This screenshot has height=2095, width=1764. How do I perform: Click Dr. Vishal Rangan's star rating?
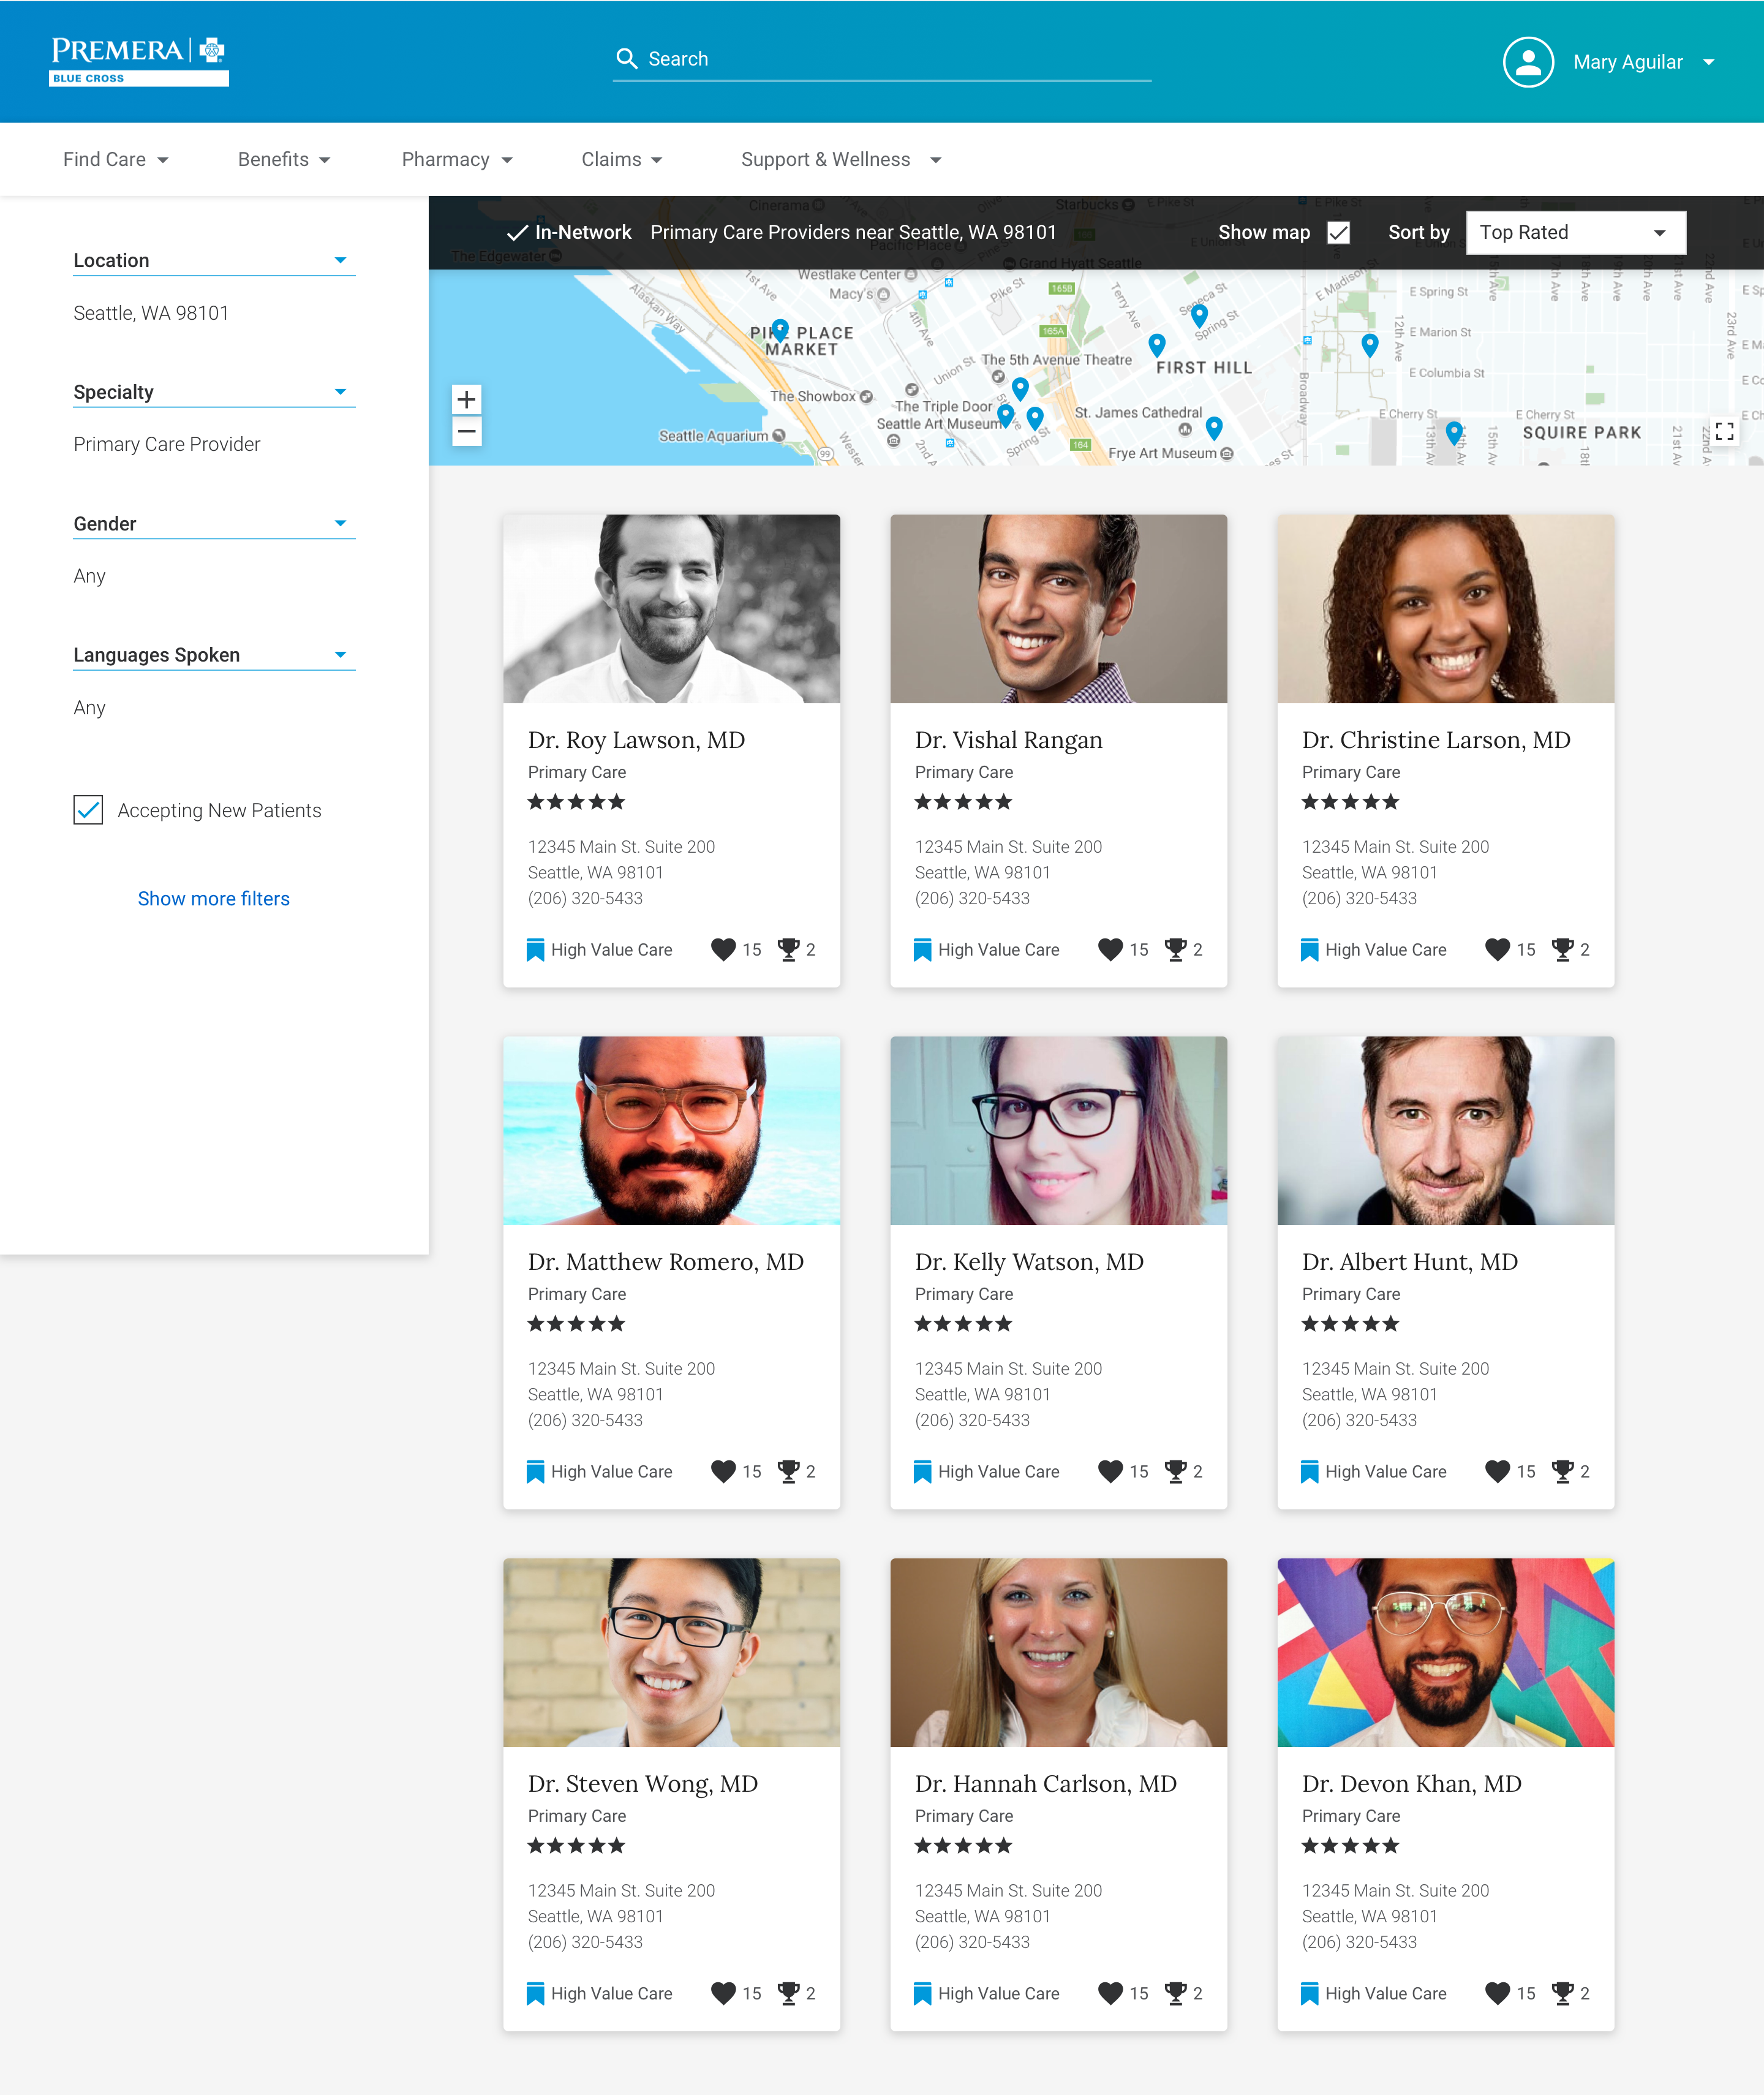[x=963, y=802]
